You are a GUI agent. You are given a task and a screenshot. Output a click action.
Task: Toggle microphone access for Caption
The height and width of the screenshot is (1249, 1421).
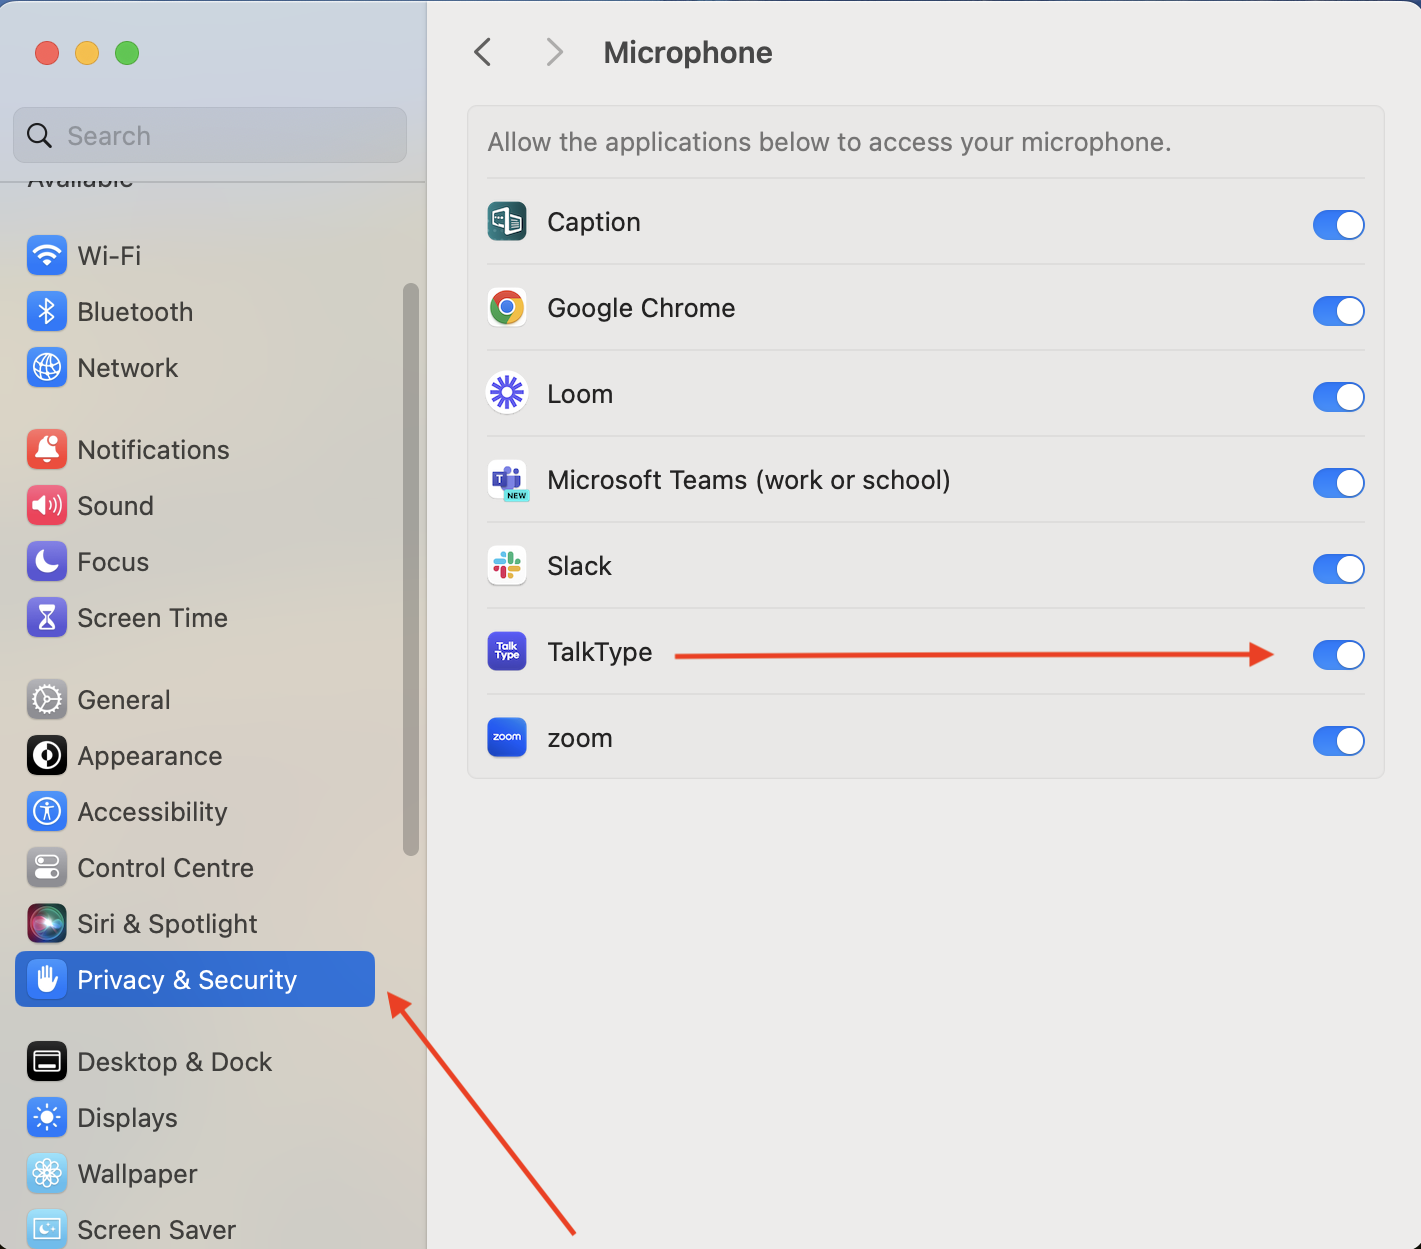coord(1338,225)
